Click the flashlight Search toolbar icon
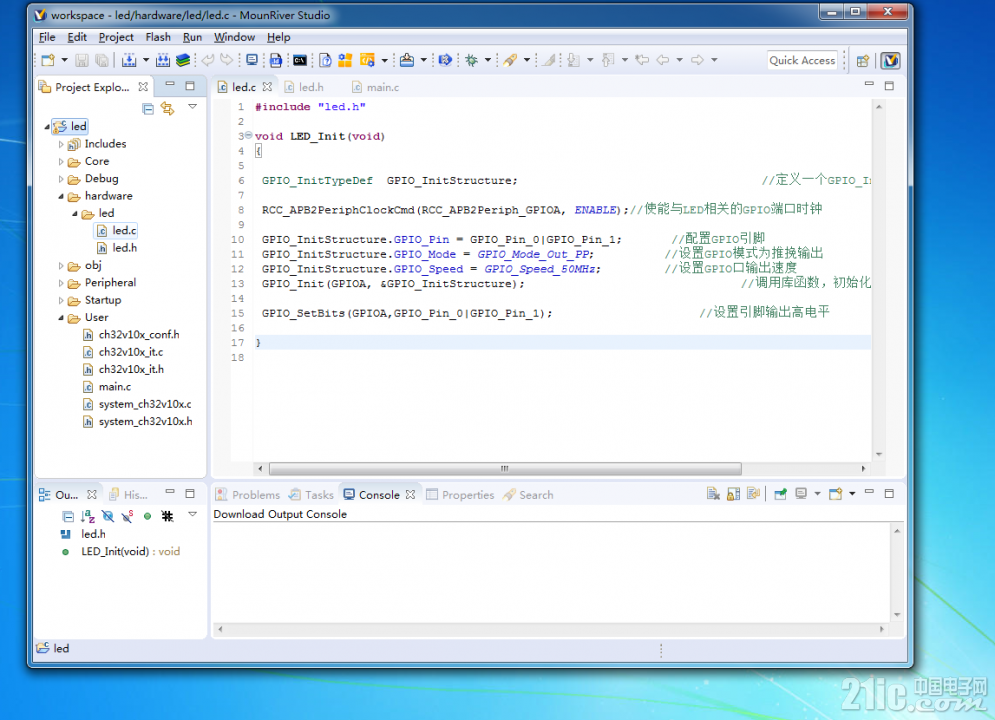This screenshot has height=720, width=995. [510, 60]
